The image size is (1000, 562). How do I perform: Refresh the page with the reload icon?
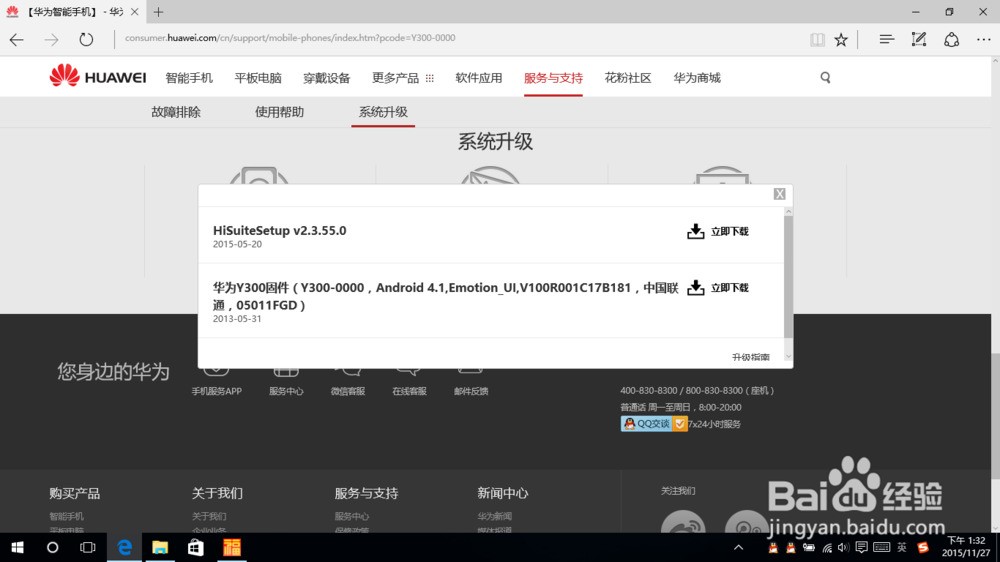[x=86, y=40]
